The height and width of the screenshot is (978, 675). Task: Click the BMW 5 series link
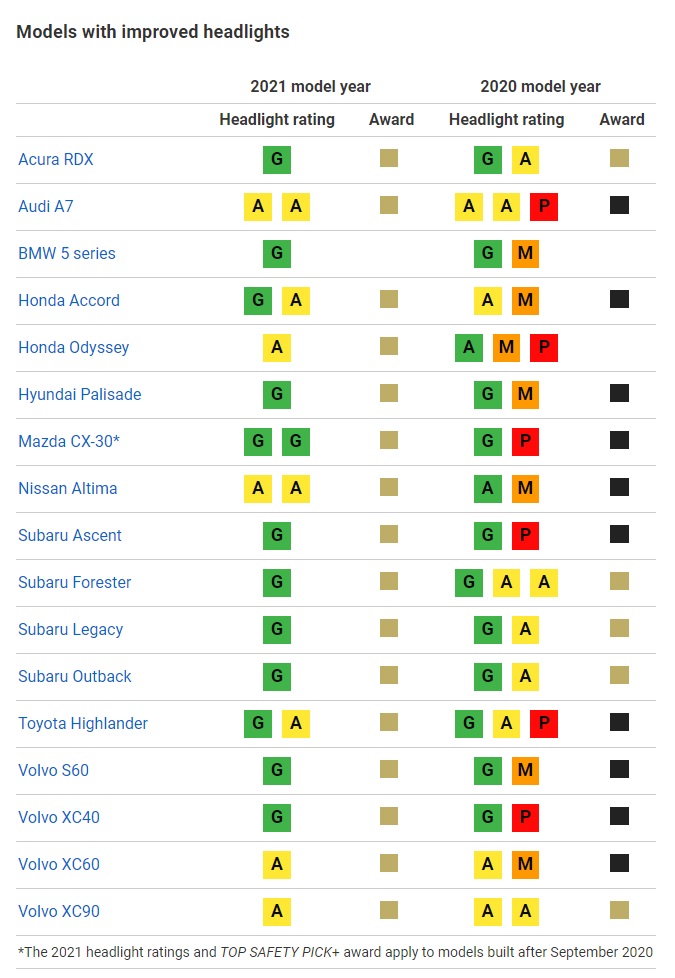tap(67, 253)
